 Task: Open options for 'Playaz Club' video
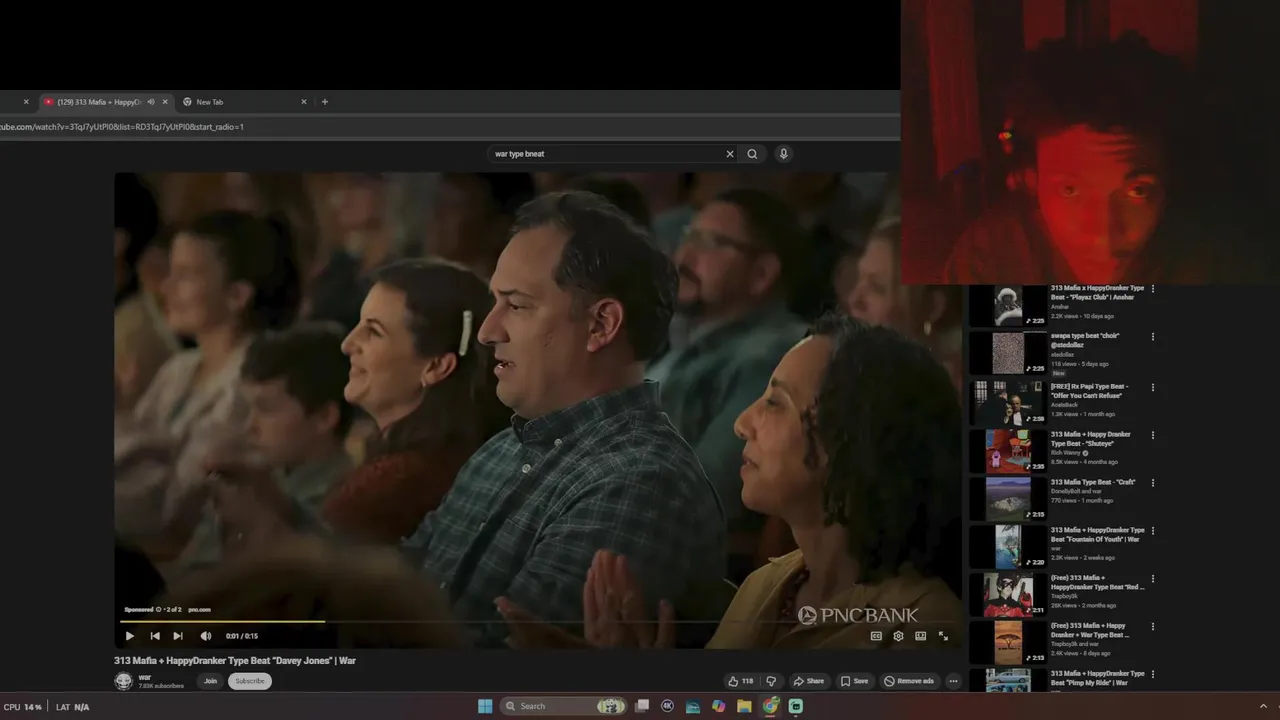coord(1153,289)
